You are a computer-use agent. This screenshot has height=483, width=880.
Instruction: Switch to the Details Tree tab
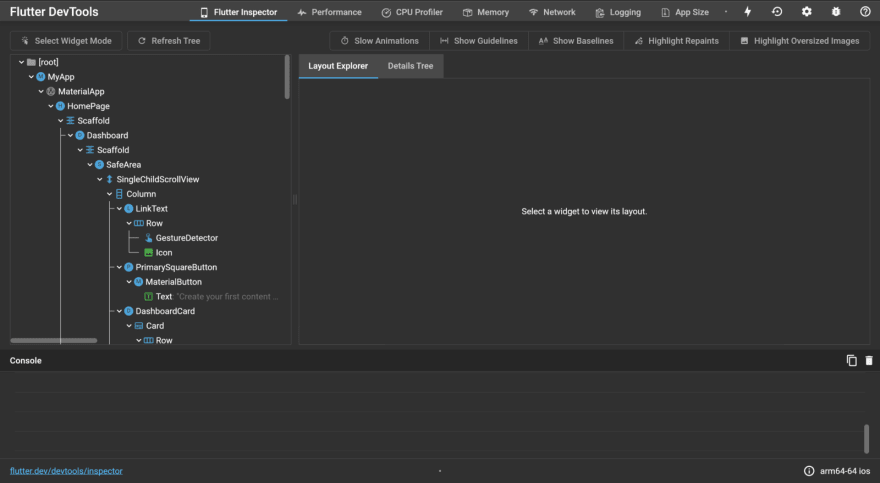(x=410, y=66)
